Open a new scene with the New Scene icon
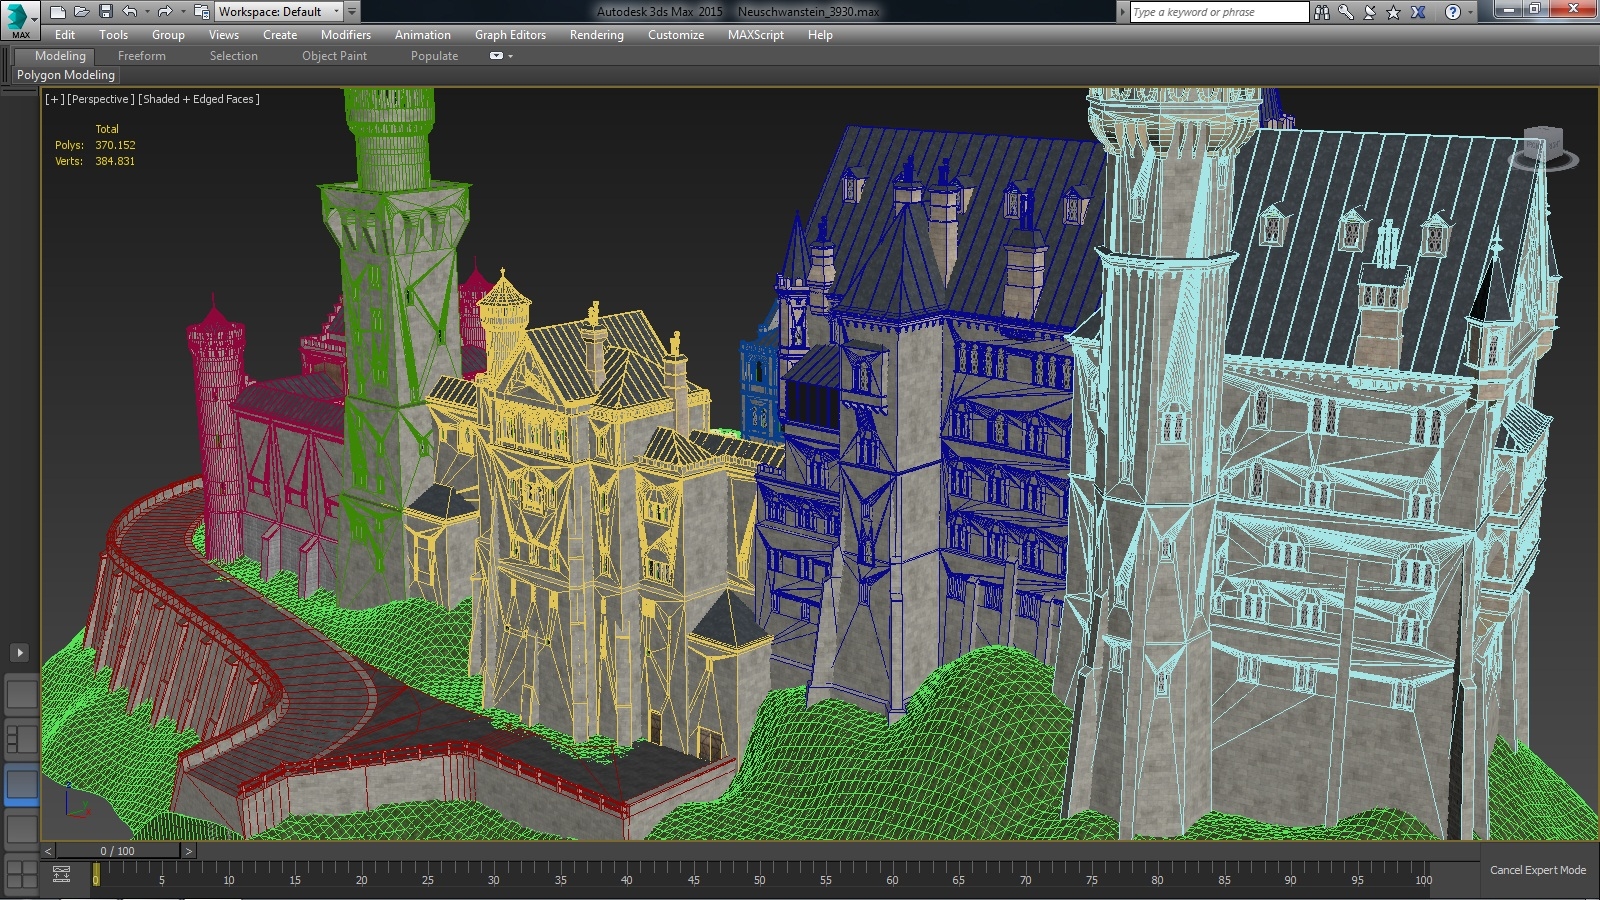 click(57, 11)
